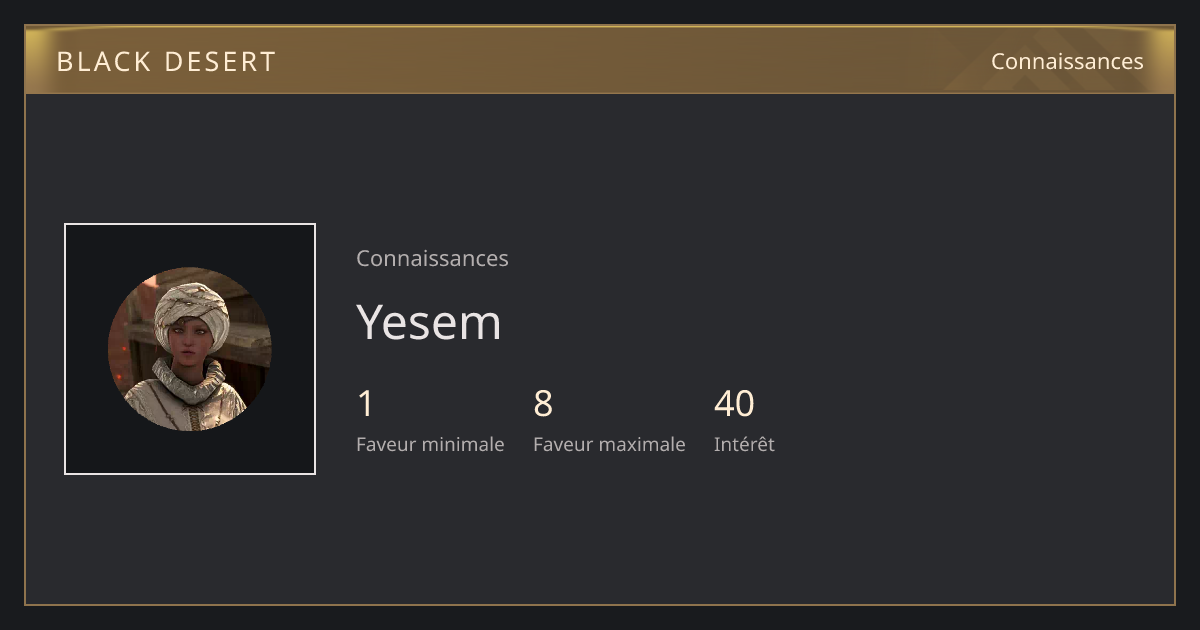Click the maximum favor value 8

[x=543, y=404]
